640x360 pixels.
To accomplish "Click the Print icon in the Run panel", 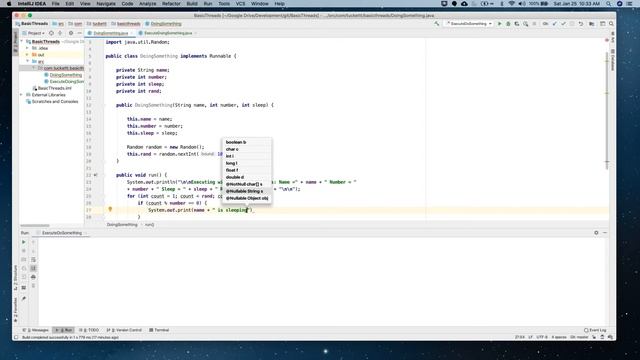I will click(33, 277).
